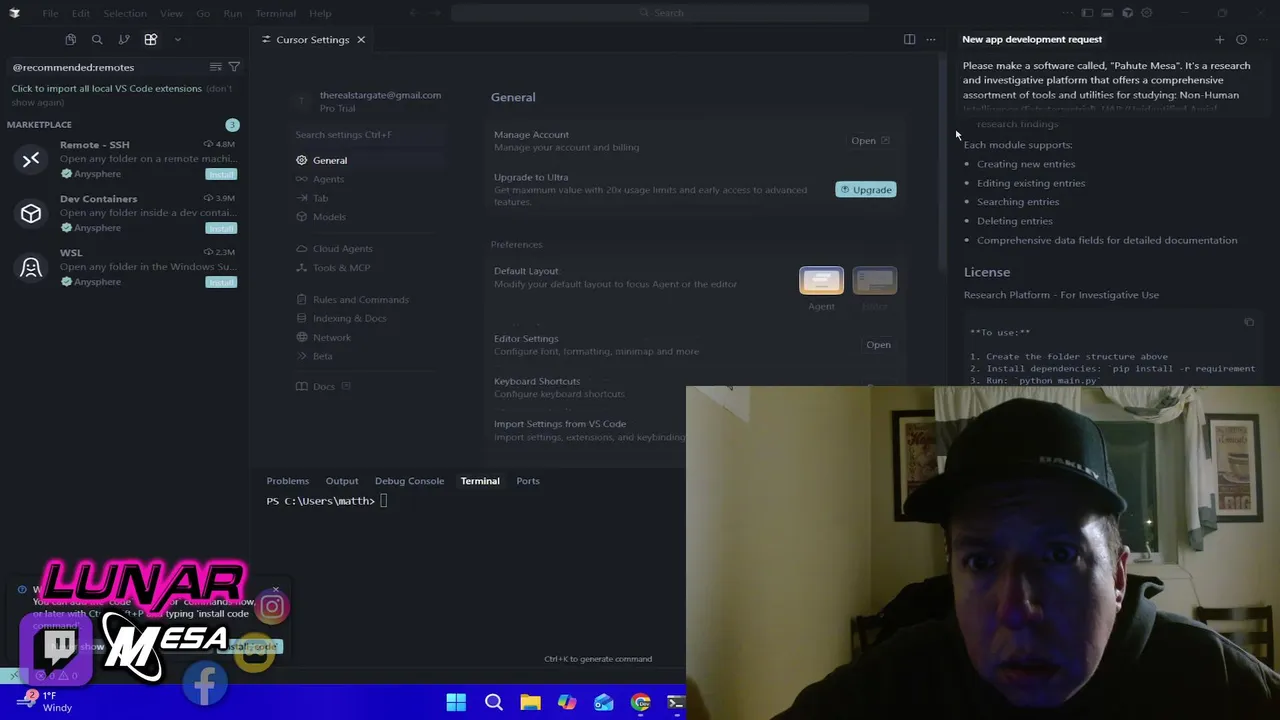Select Models settings category
Screen dimensions: 1280x720
(368, 217)
